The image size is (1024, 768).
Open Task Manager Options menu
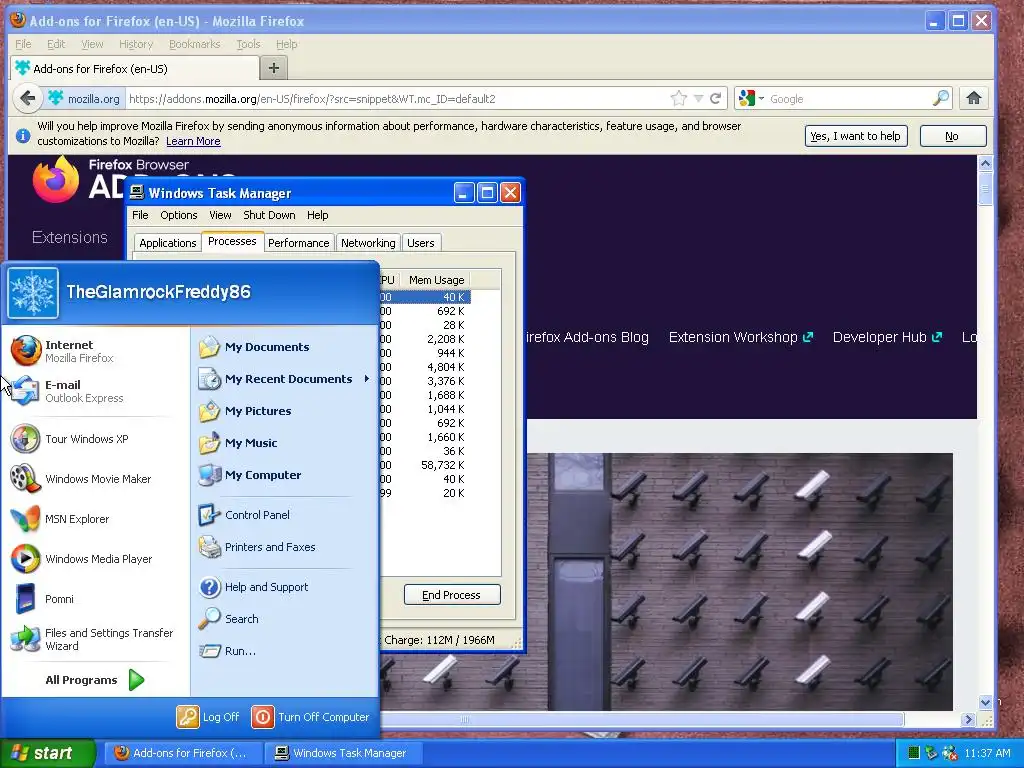(x=178, y=215)
